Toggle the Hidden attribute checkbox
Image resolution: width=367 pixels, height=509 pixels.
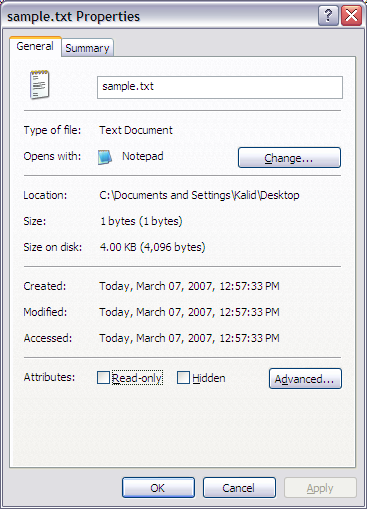pyautogui.click(x=183, y=378)
